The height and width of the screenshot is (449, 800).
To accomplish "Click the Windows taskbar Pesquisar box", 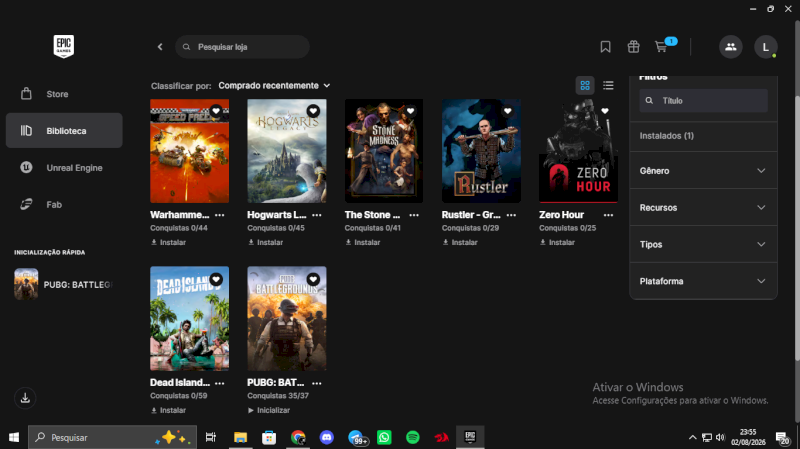I will [x=112, y=437].
